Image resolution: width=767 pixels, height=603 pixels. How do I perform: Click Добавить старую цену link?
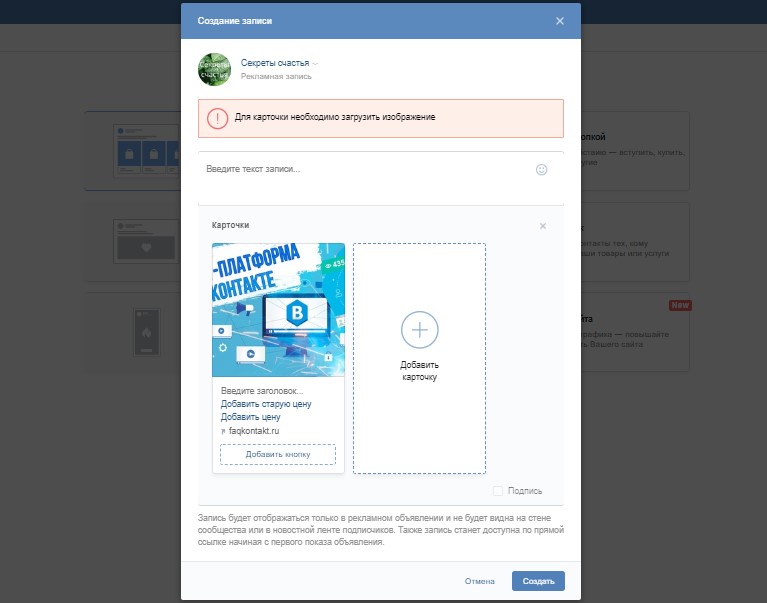266,404
